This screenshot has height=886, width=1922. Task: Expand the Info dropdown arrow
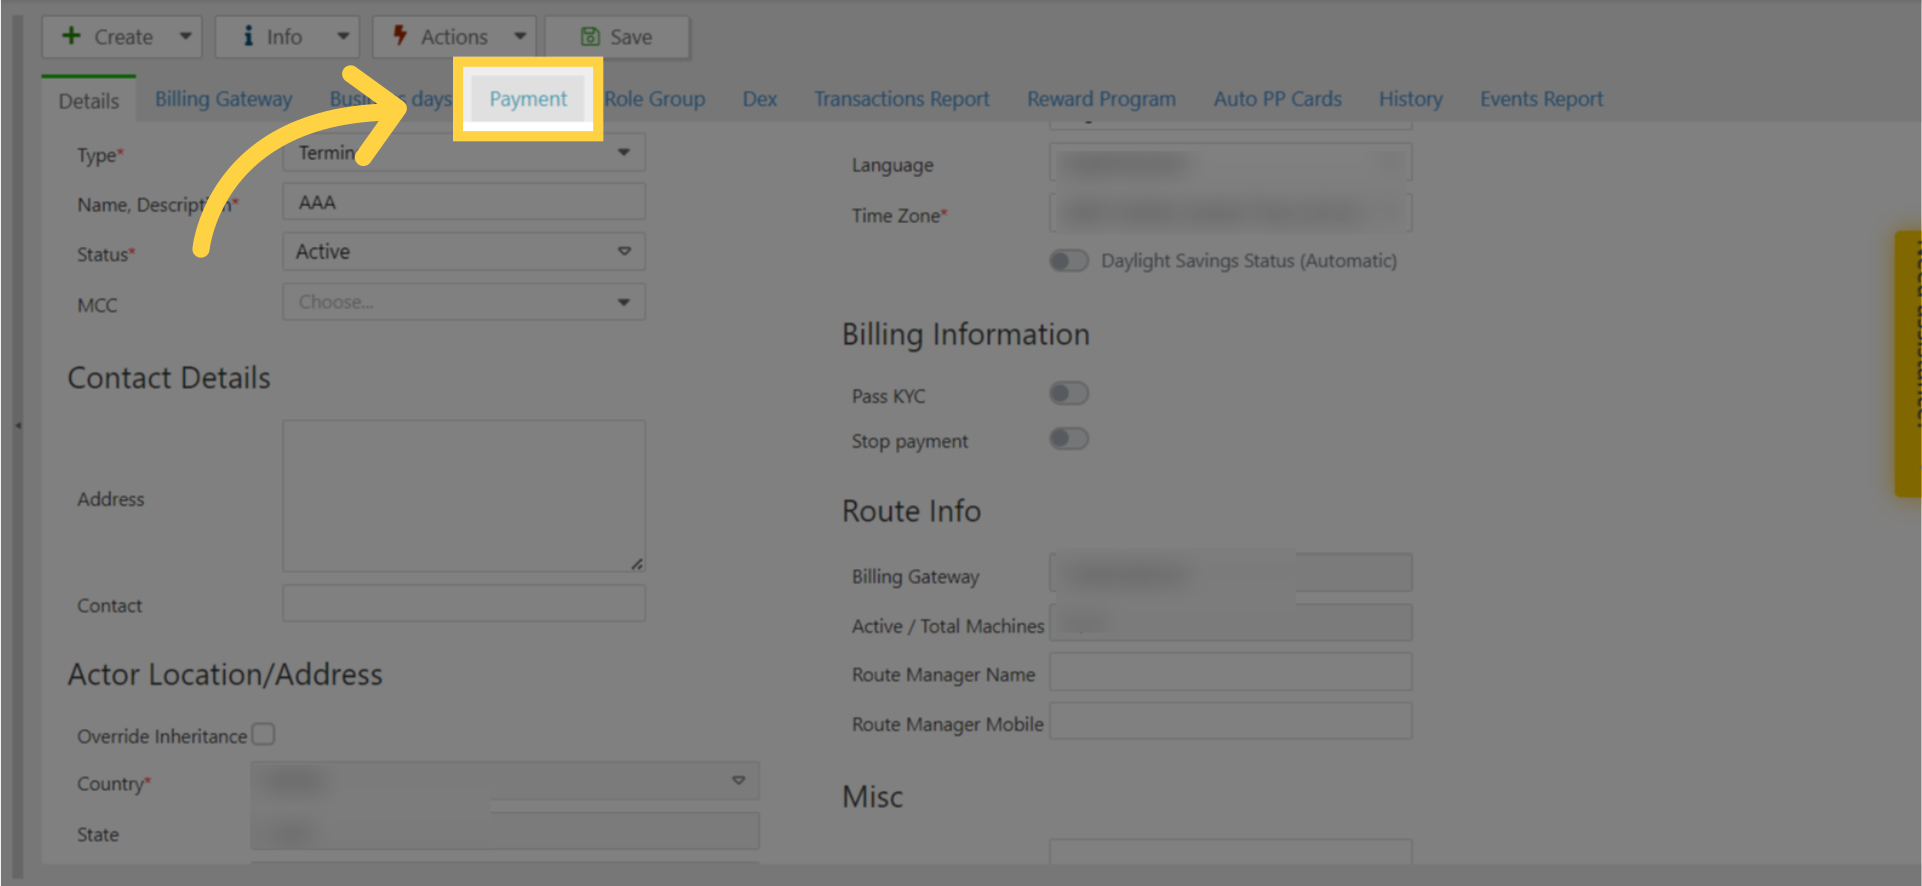point(343,36)
